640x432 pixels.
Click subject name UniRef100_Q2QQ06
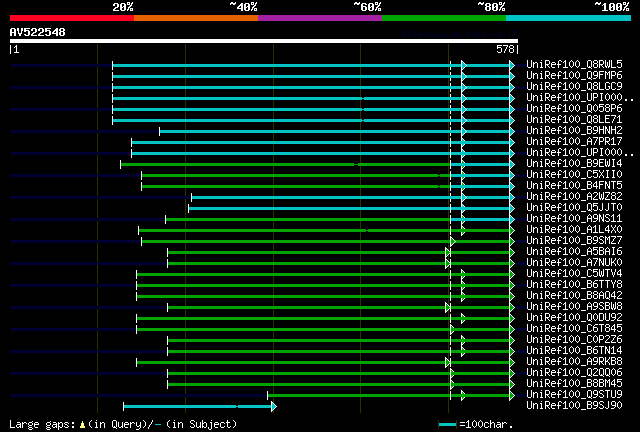click(574, 373)
